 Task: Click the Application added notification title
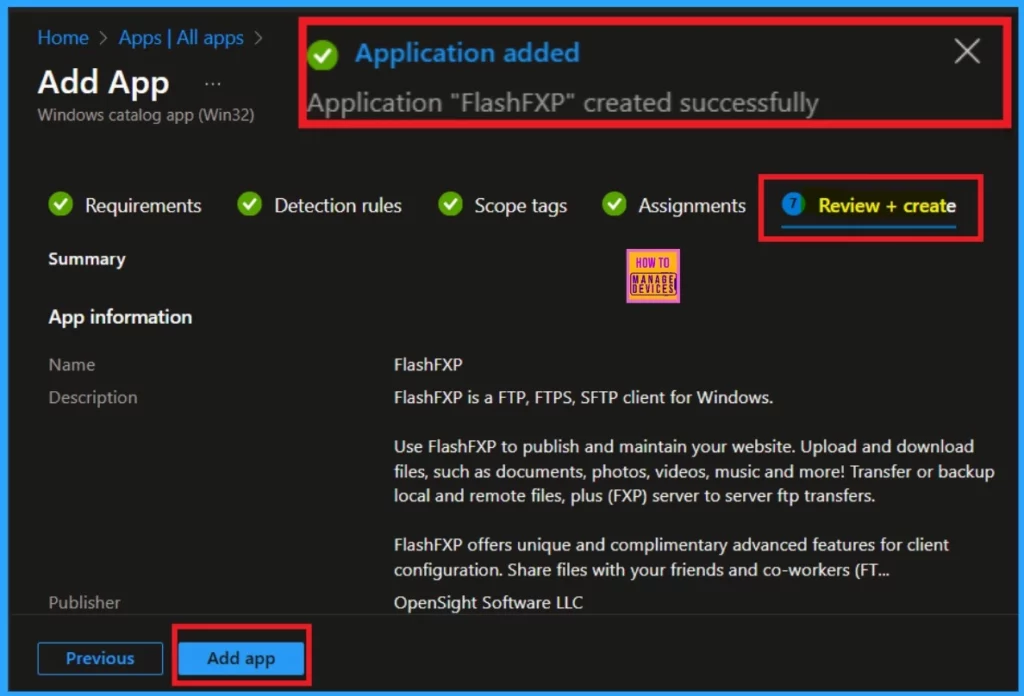(x=467, y=53)
